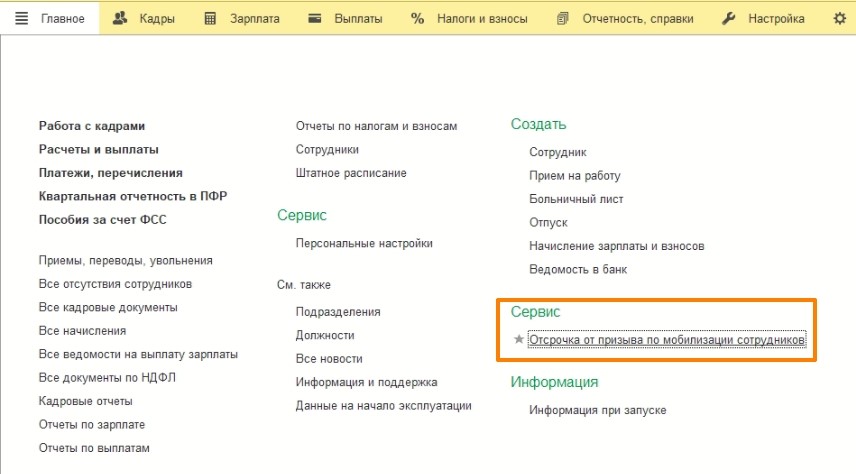Screen dimensions: 856x474
Task: Open Штатное расписание
Action: click(x=351, y=173)
